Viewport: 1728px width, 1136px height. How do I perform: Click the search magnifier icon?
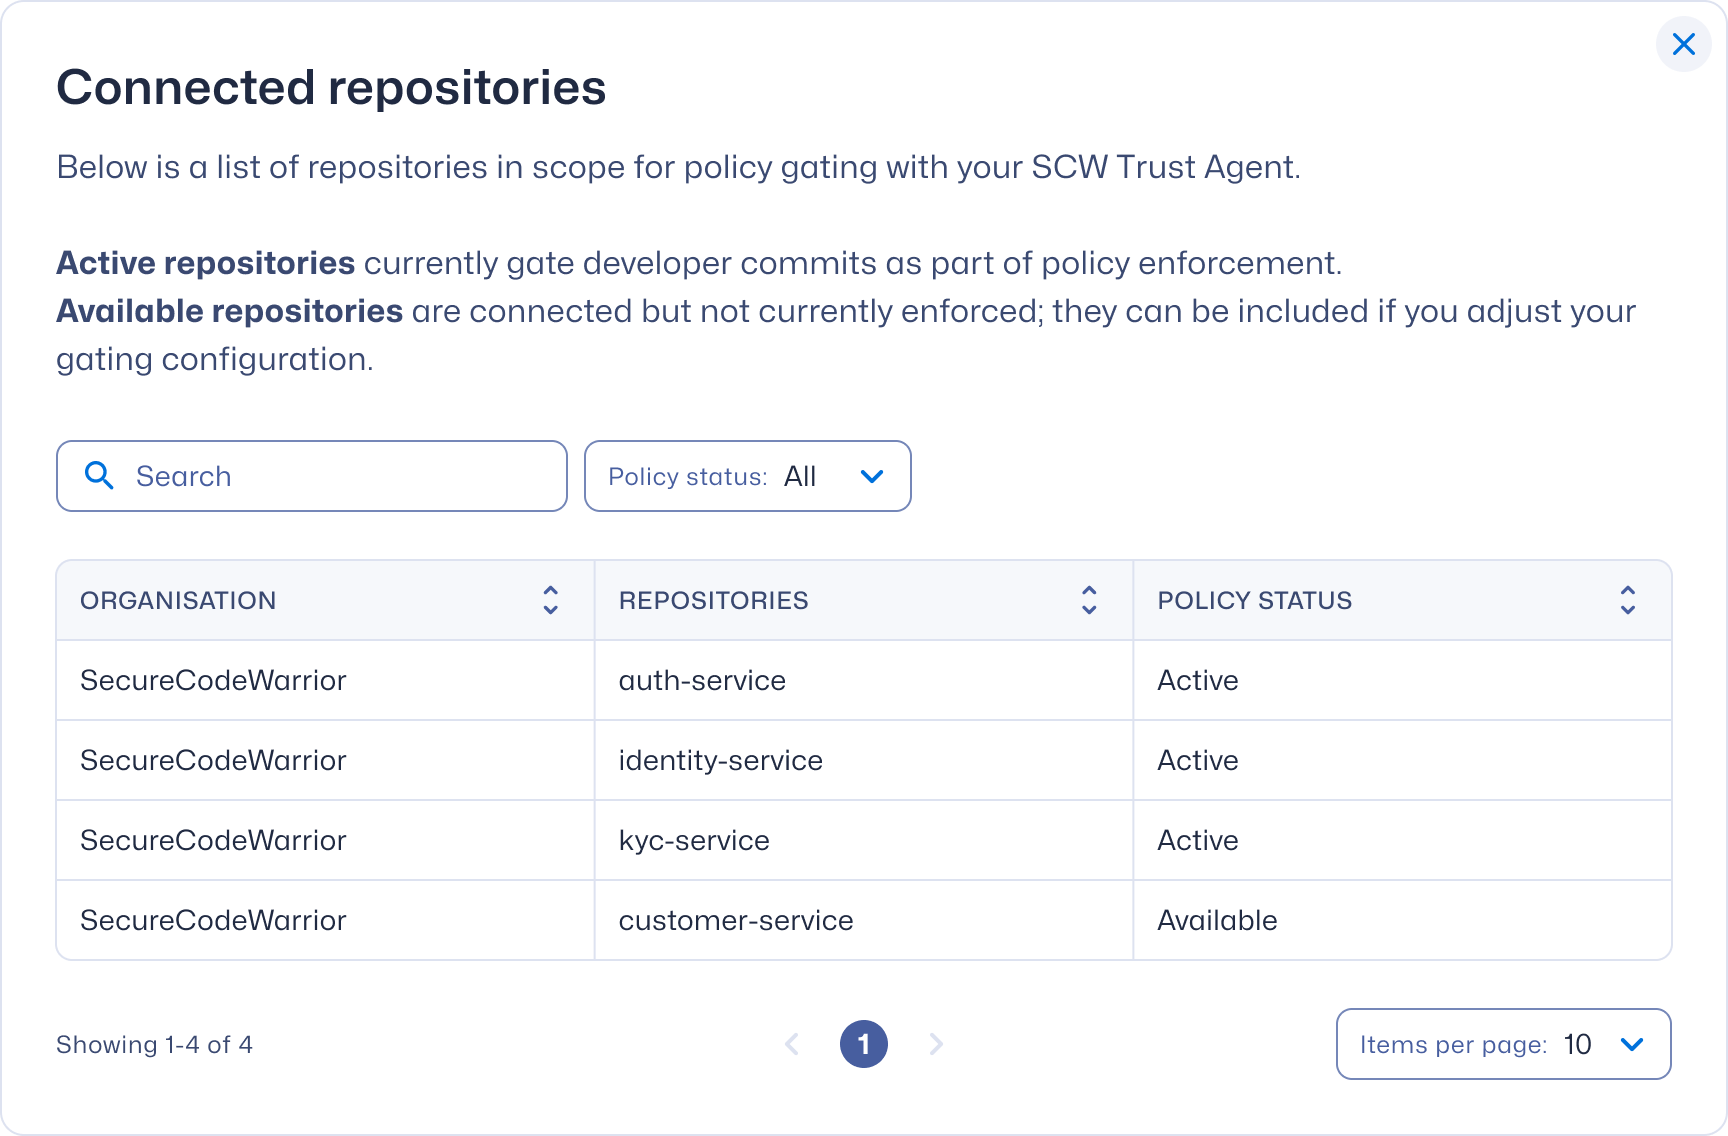tap(99, 475)
